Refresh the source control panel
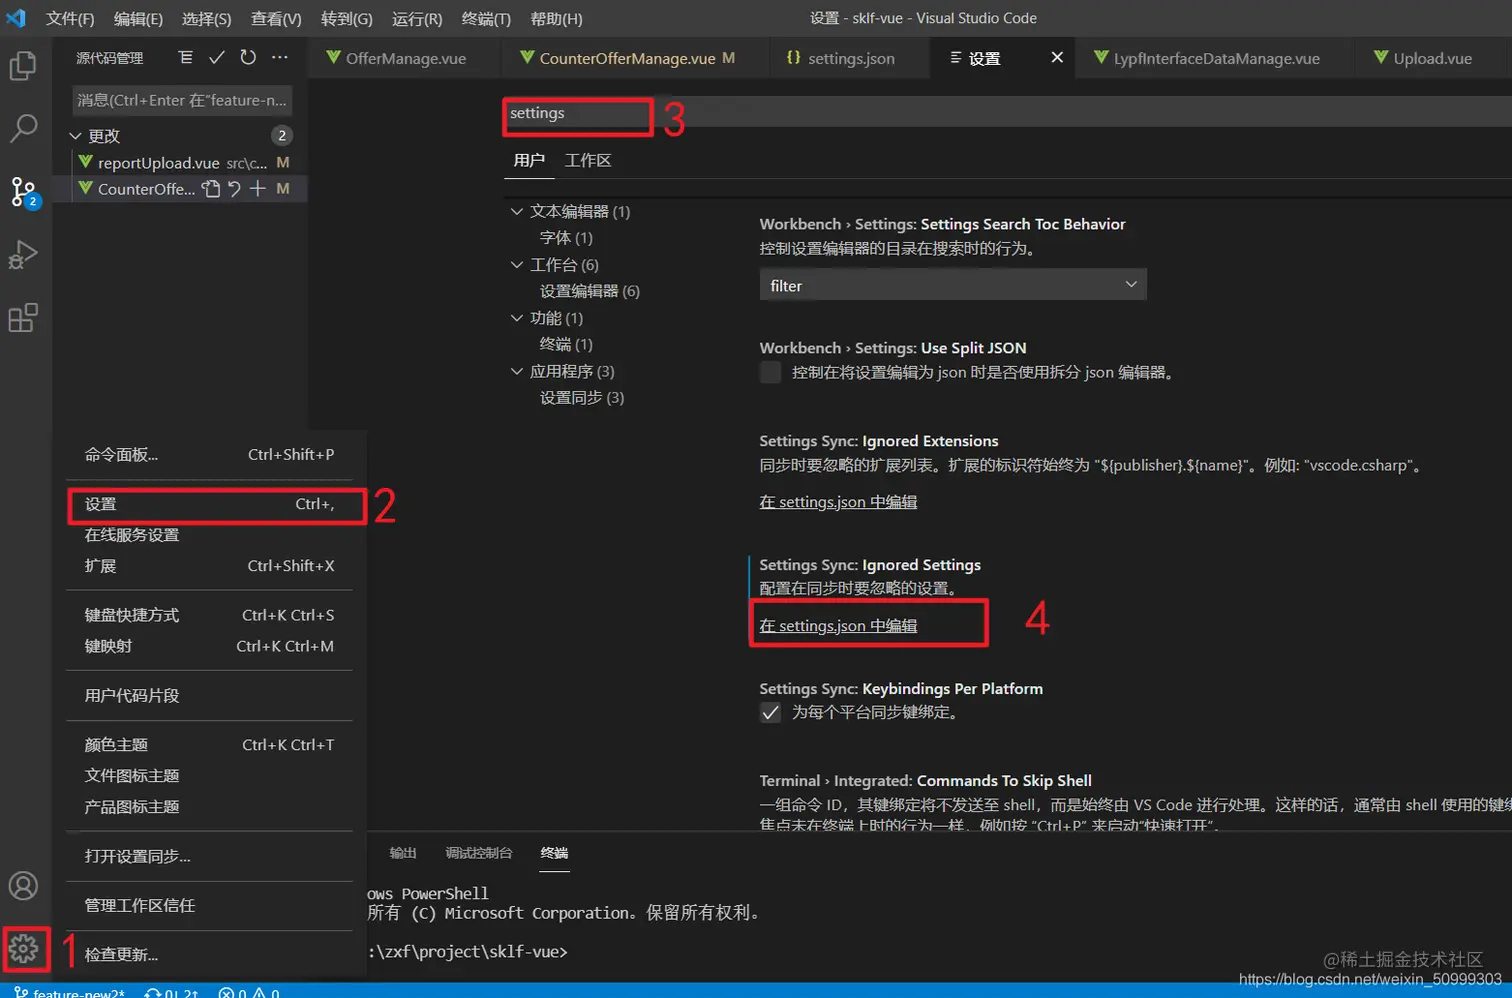This screenshot has width=1512, height=998. [x=248, y=58]
